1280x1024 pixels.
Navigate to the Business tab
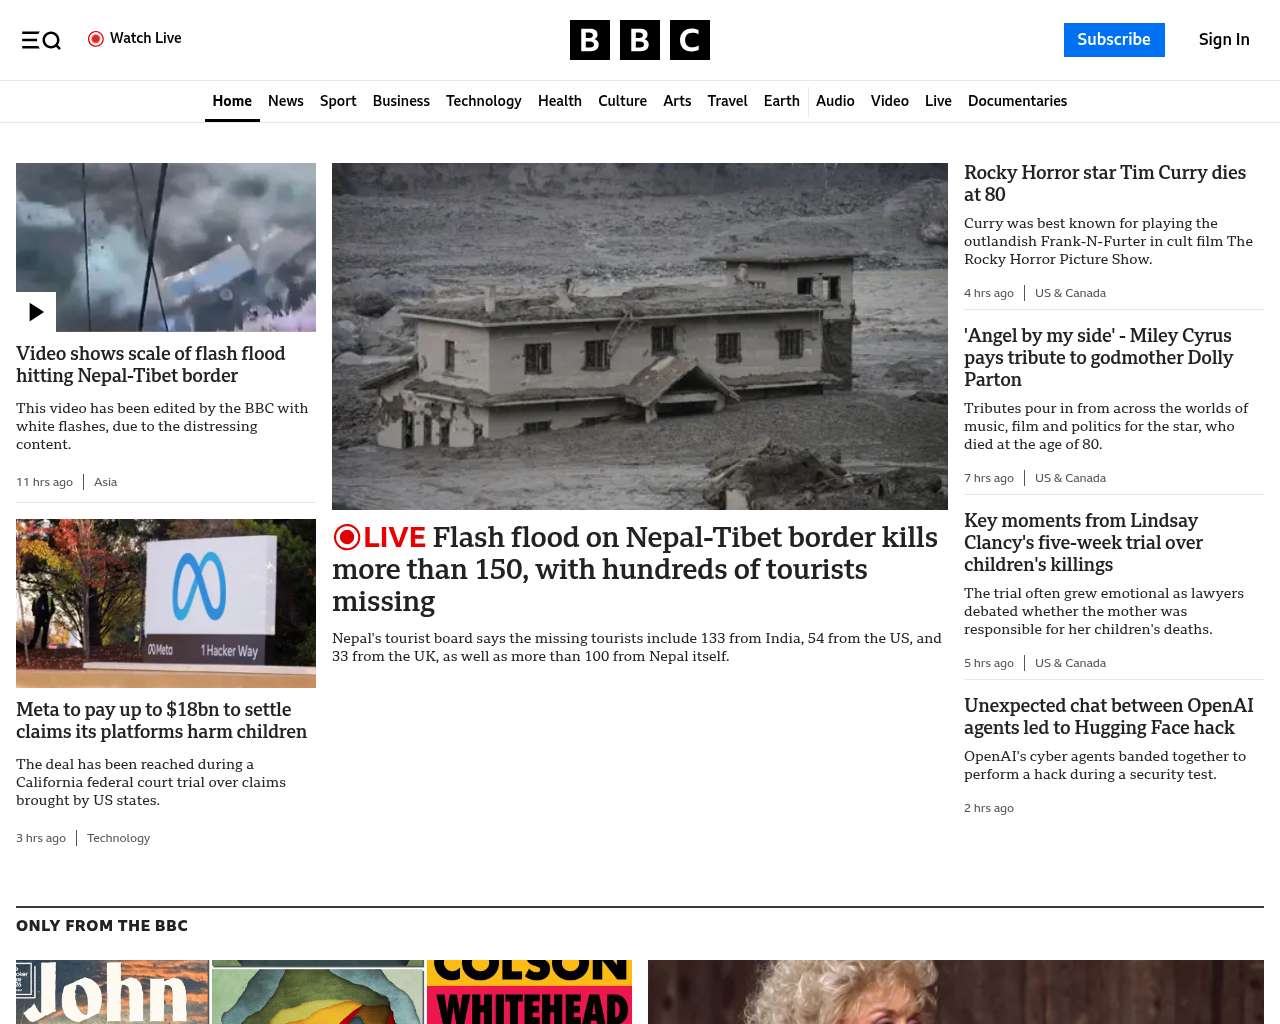click(x=401, y=101)
